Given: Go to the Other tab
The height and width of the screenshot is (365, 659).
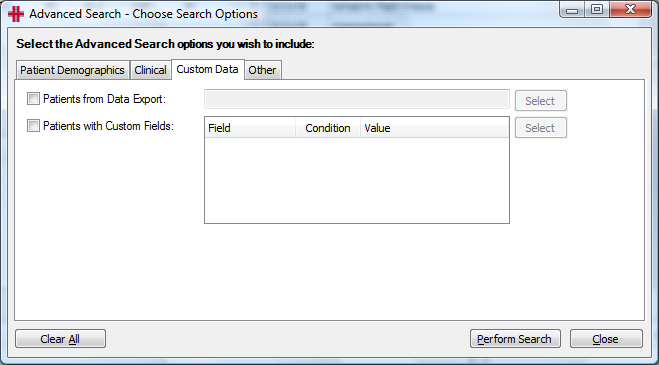Looking at the screenshot, I should pyautogui.click(x=262, y=70).
